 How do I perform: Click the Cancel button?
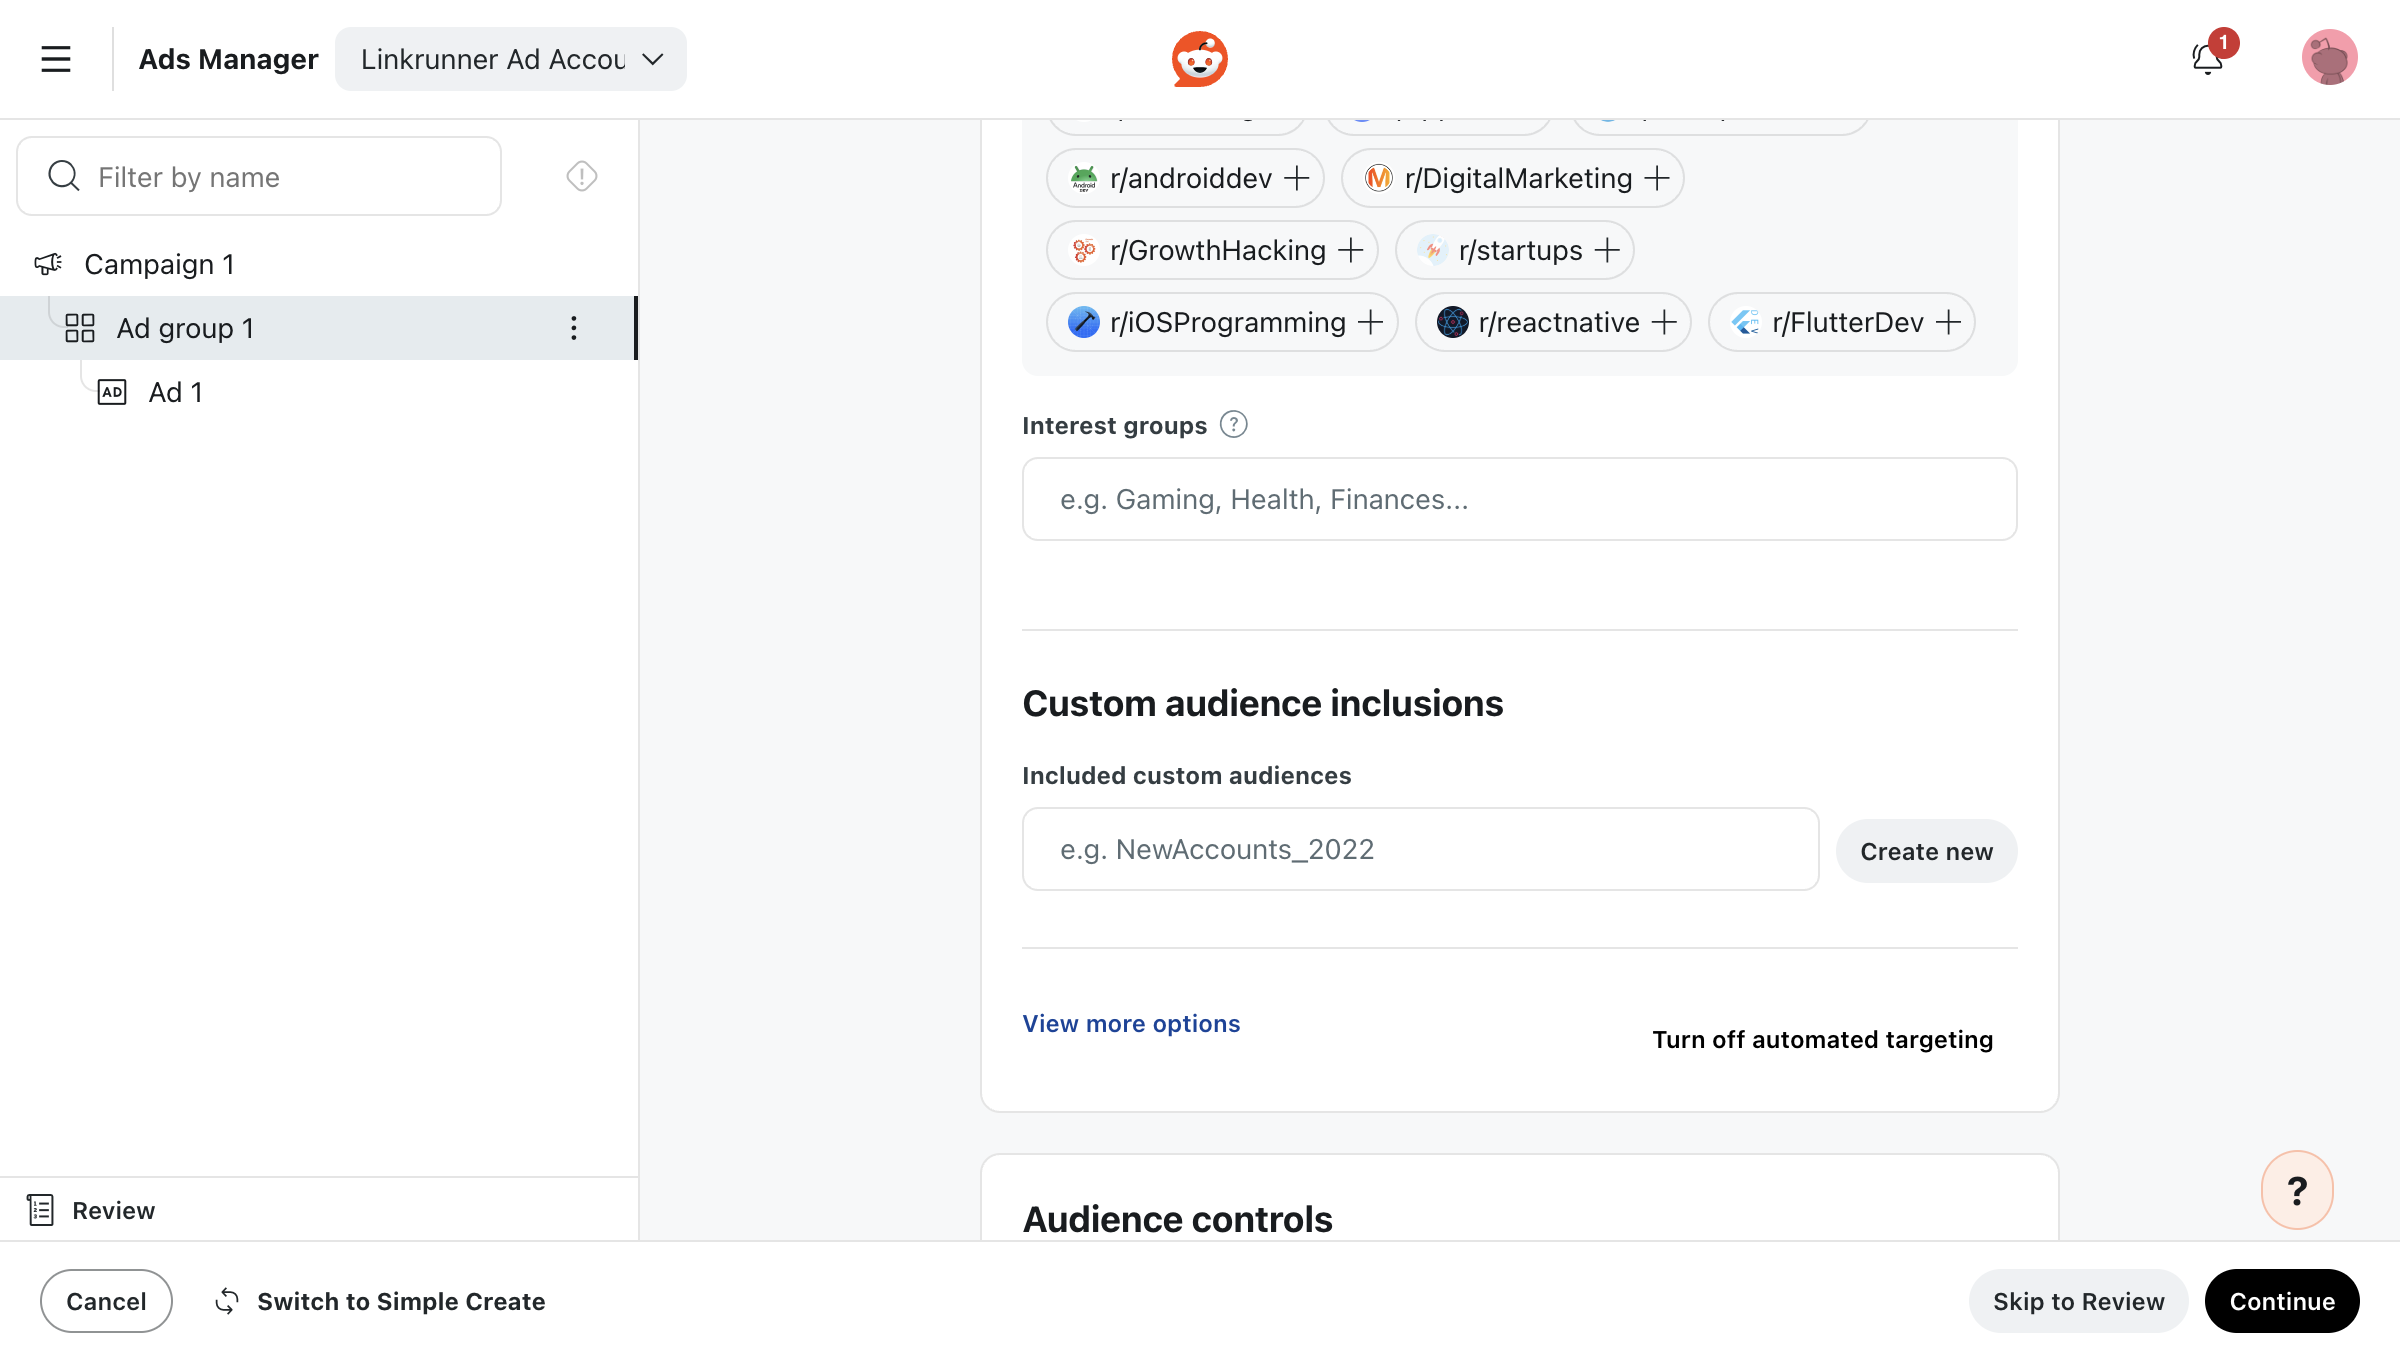(x=106, y=1301)
